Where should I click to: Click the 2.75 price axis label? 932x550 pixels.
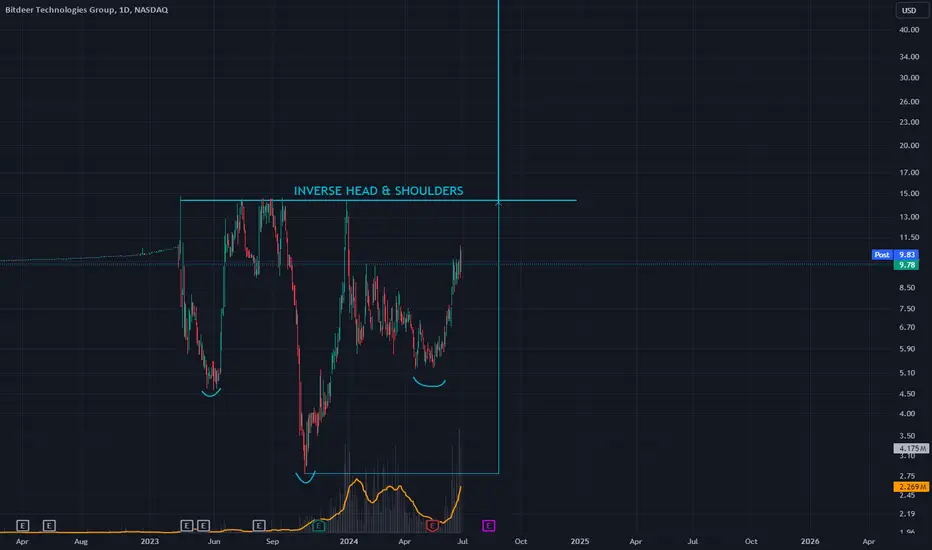[907, 476]
